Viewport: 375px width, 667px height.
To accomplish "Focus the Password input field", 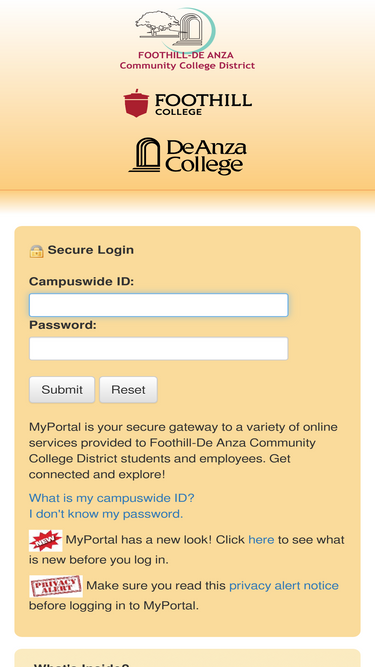I will [159, 349].
